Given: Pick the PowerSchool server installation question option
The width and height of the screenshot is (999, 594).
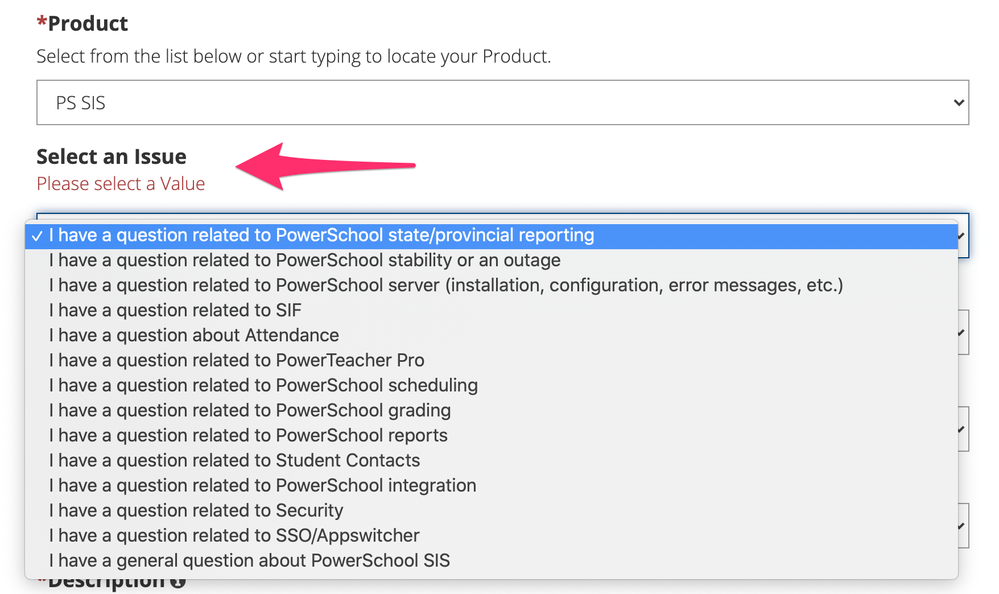Looking at the screenshot, I should [445, 286].
